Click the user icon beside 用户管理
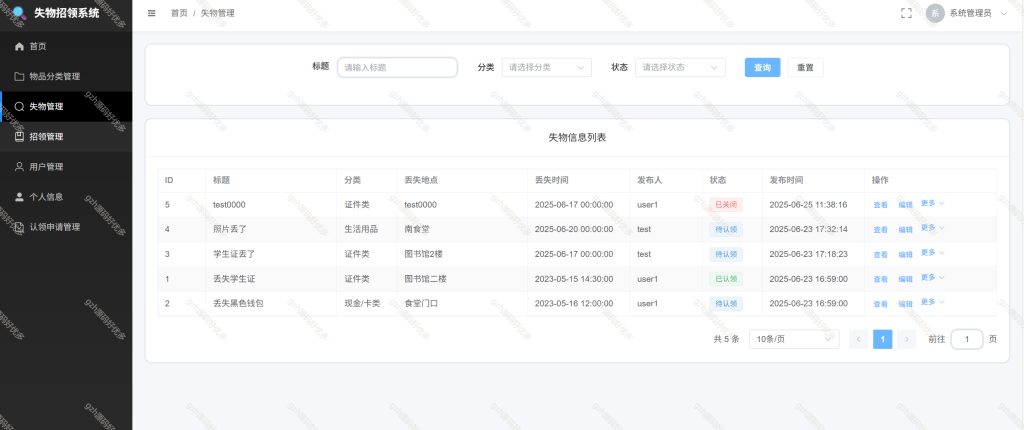This screenshot has height=430, width=1024. coord(19,167)
